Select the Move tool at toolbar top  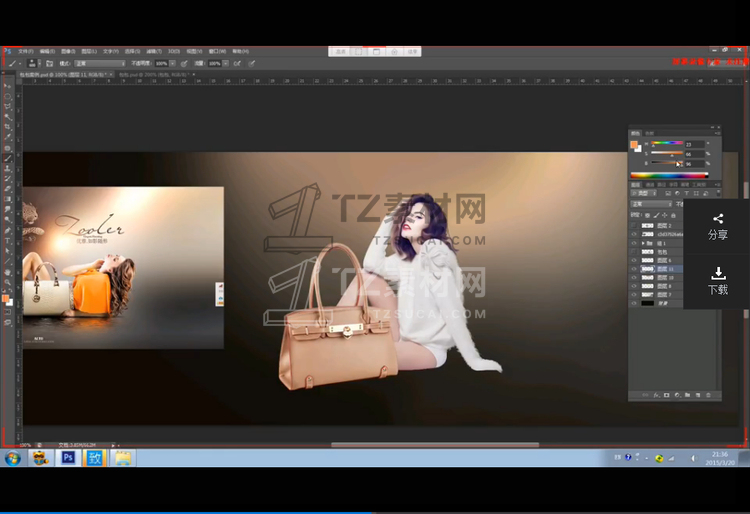point(7,86)
